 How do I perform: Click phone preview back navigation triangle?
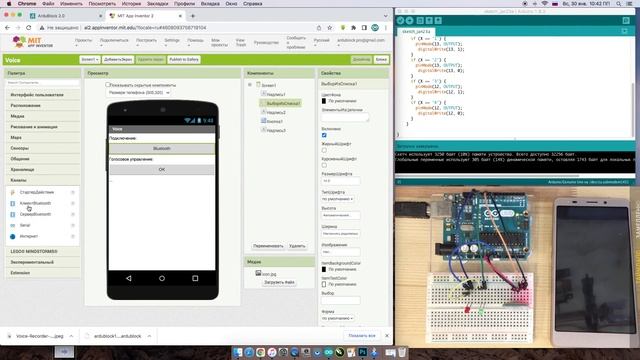point(129,278)
